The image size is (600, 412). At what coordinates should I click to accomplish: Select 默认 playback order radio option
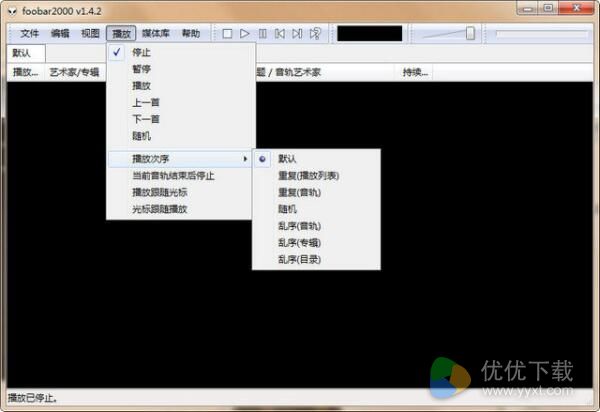(316, 159)
